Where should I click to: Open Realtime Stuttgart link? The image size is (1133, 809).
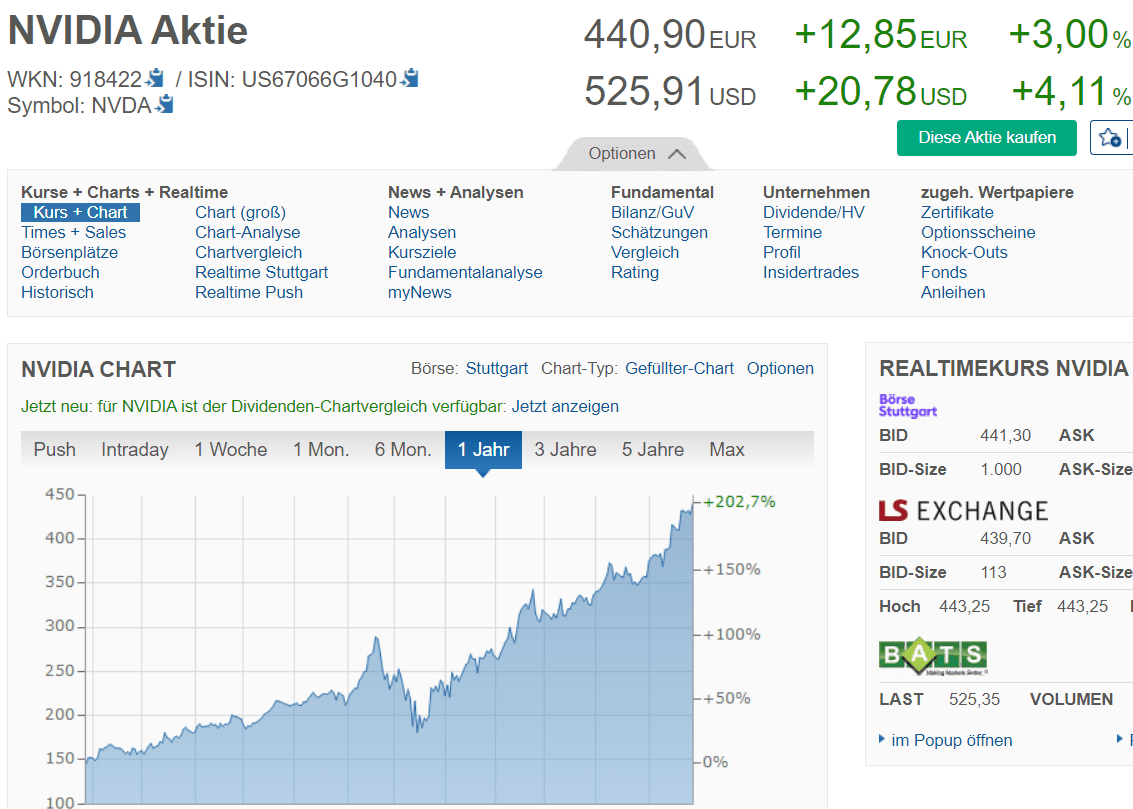tap(262, 272)
